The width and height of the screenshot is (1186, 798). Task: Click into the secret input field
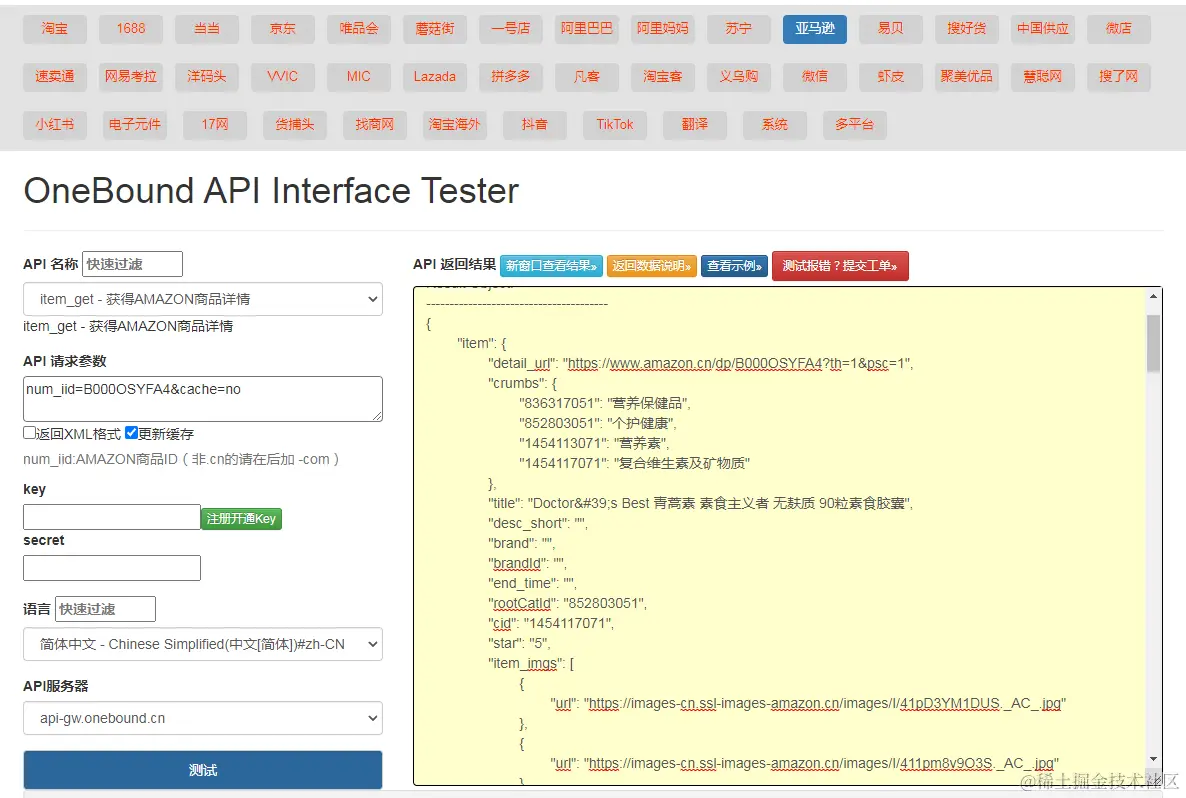click(x=112, y=568)
